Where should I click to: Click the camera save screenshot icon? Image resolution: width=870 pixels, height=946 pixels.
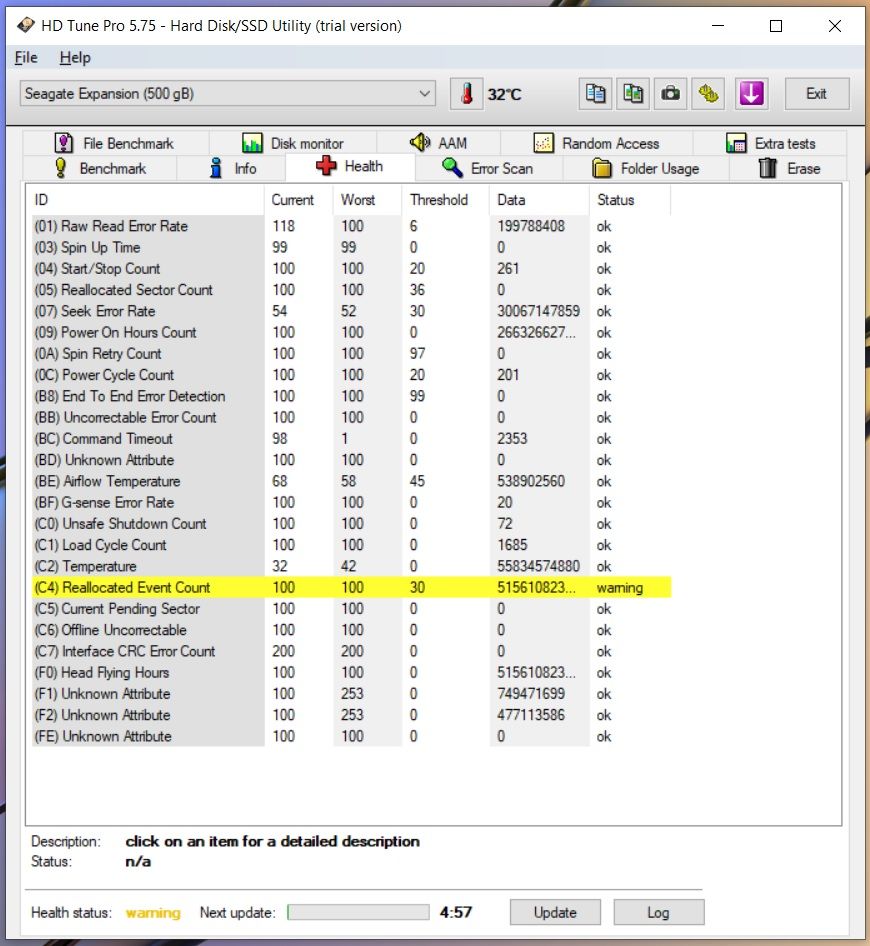tap(670, 94)
